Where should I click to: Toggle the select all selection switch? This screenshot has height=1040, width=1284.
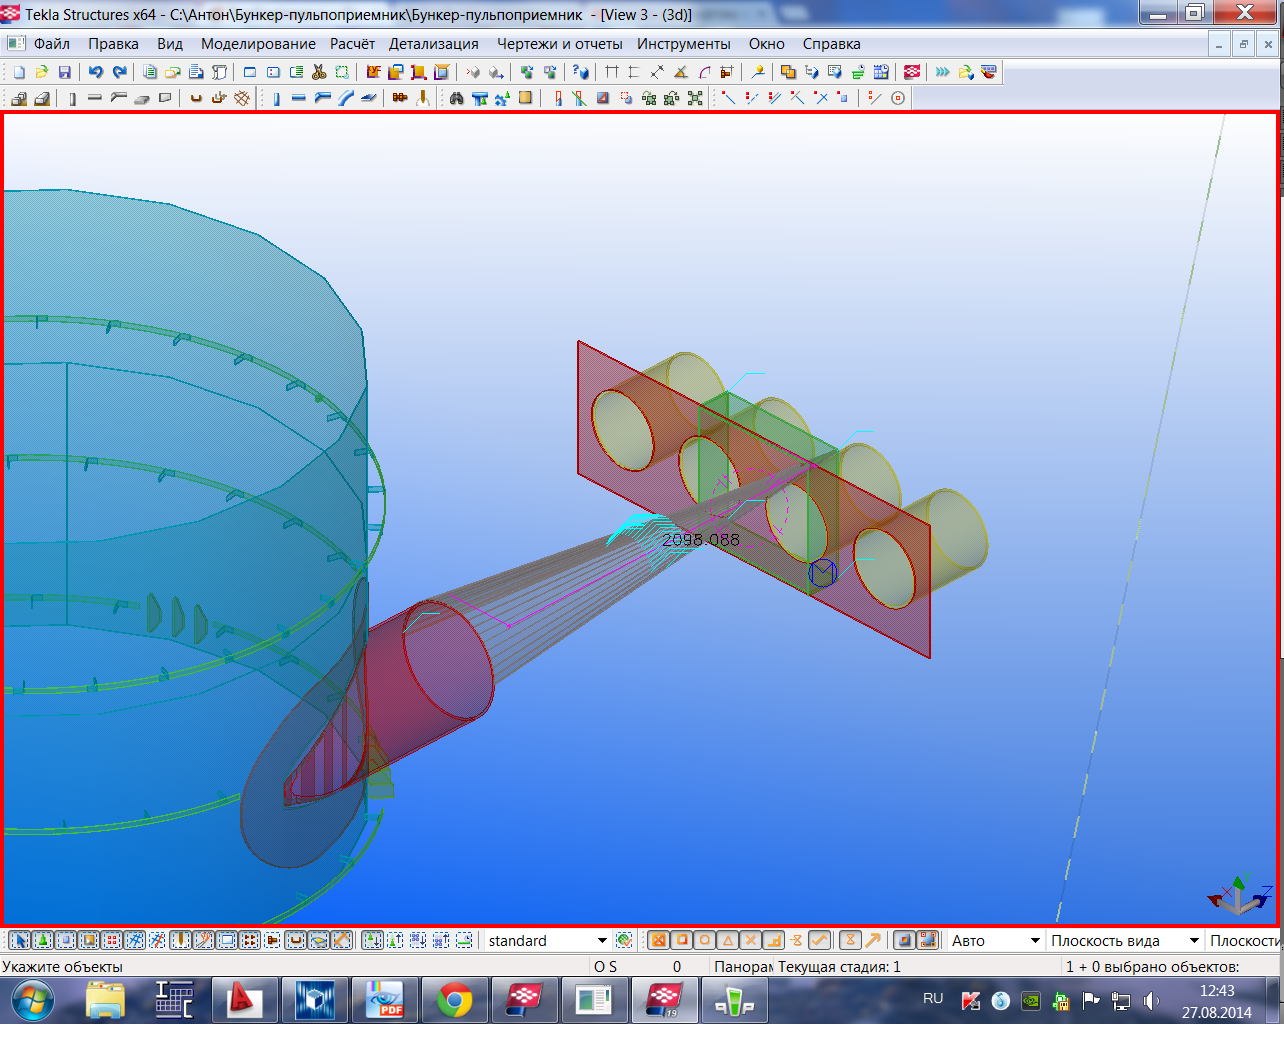[19, 940]
